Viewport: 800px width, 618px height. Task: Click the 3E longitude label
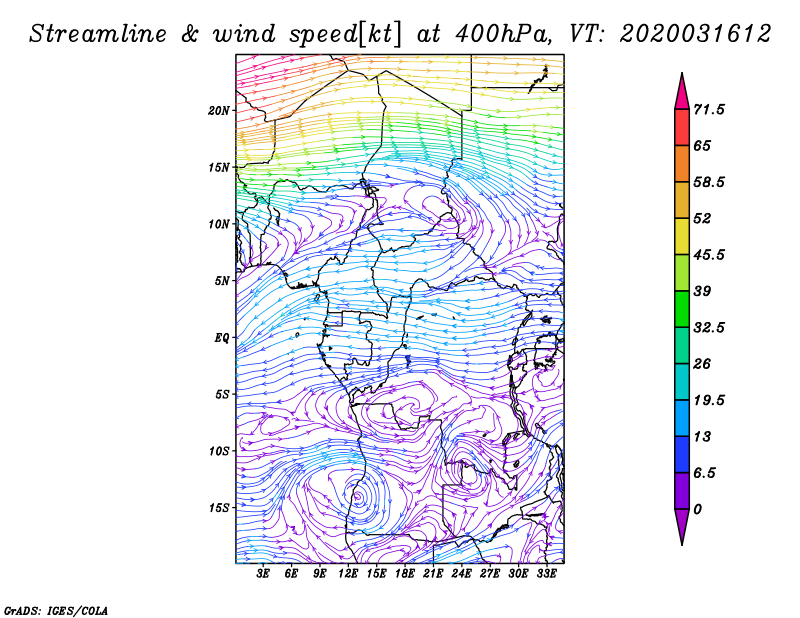264,574
